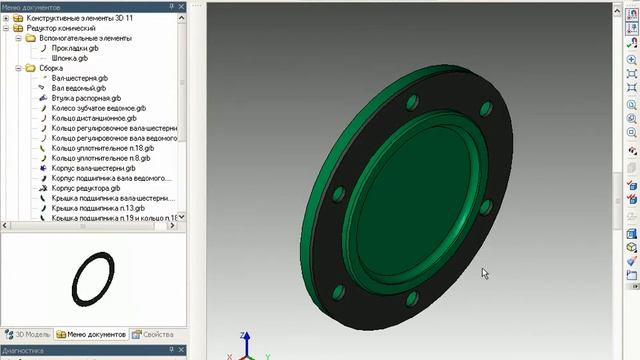Select Колесо зубчатое ведомое.grb file

99,108
